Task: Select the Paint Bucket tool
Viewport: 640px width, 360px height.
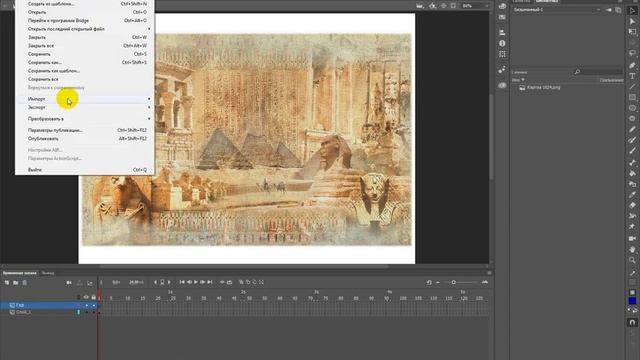Action: pos(632,173)
